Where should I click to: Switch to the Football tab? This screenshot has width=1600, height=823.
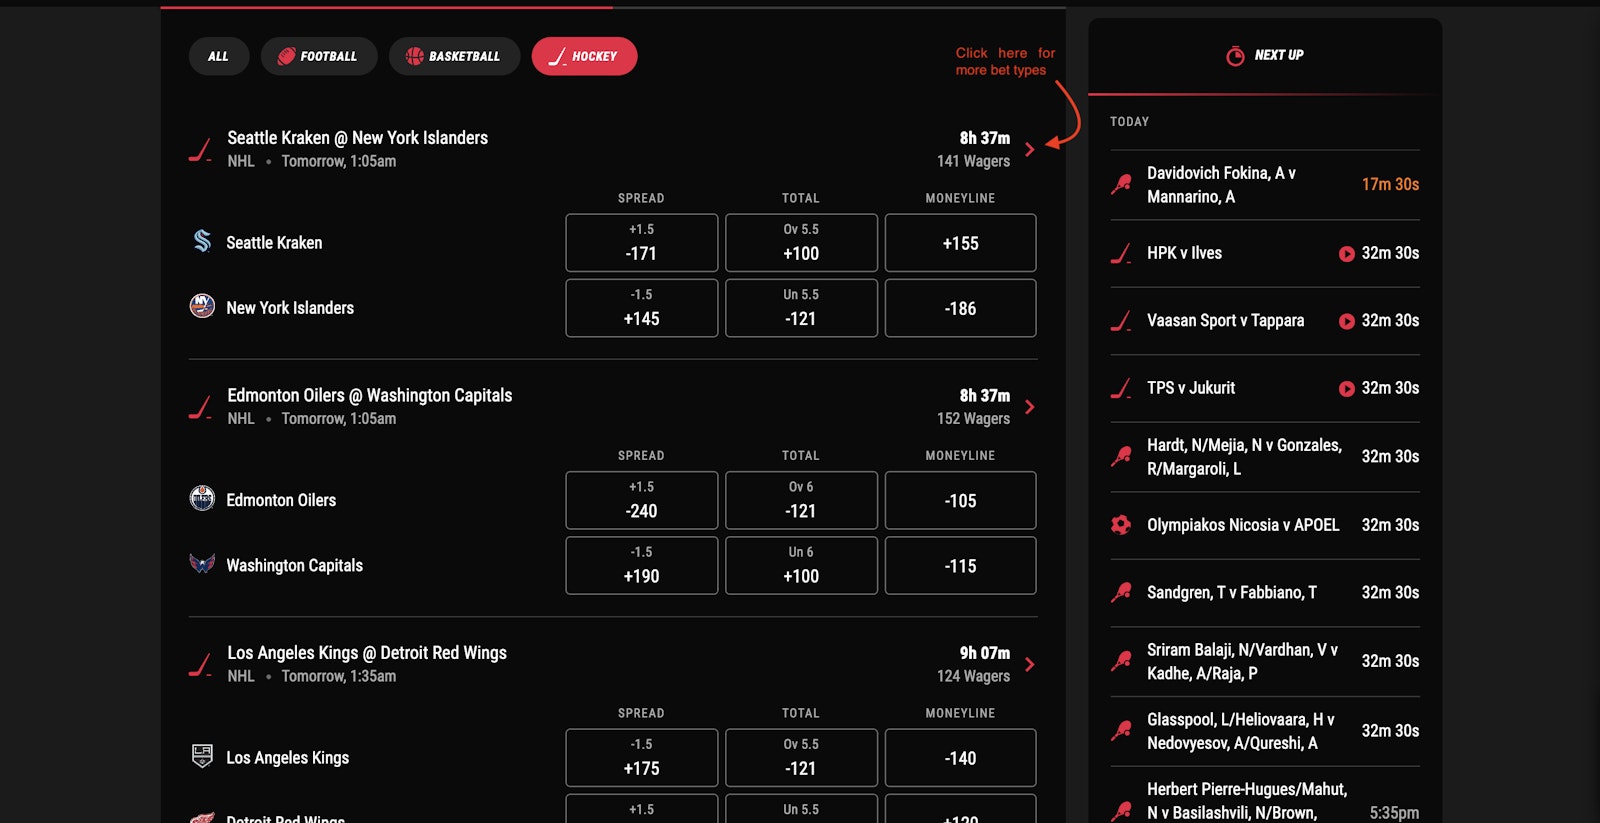coord(318,56)
